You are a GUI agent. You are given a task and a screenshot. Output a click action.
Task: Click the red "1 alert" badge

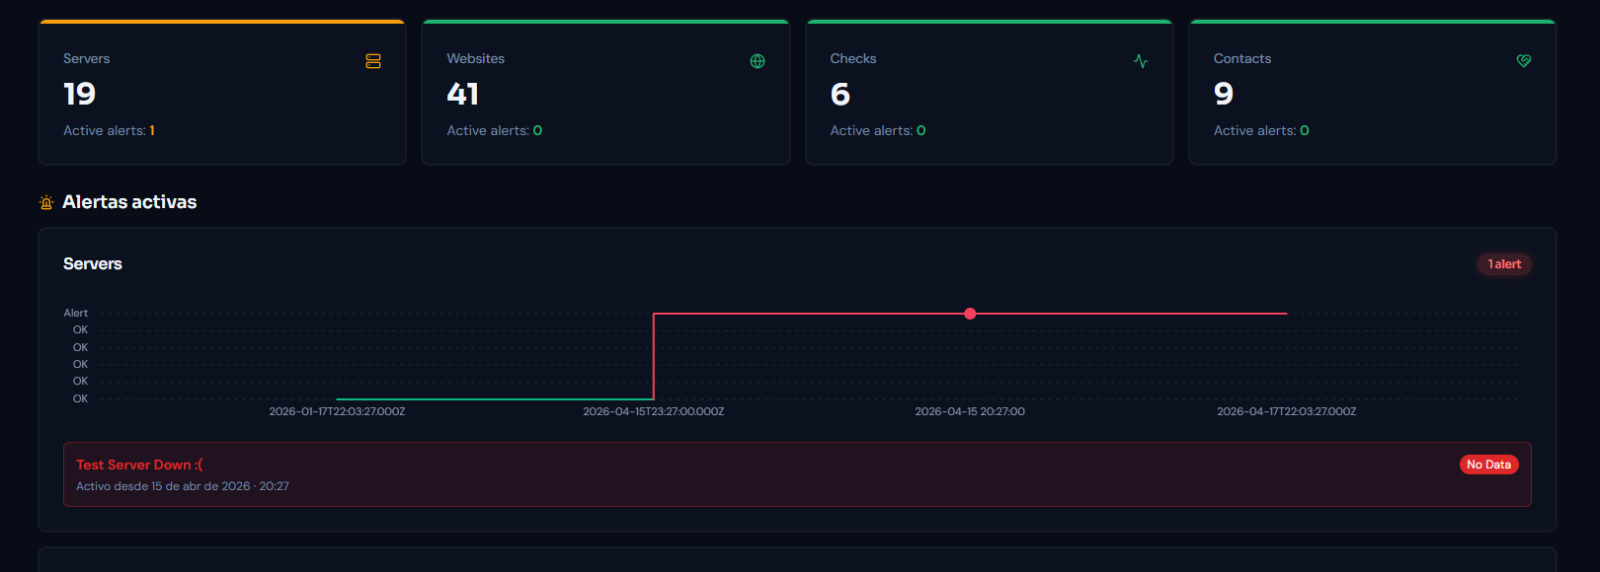coord(1504,264)
